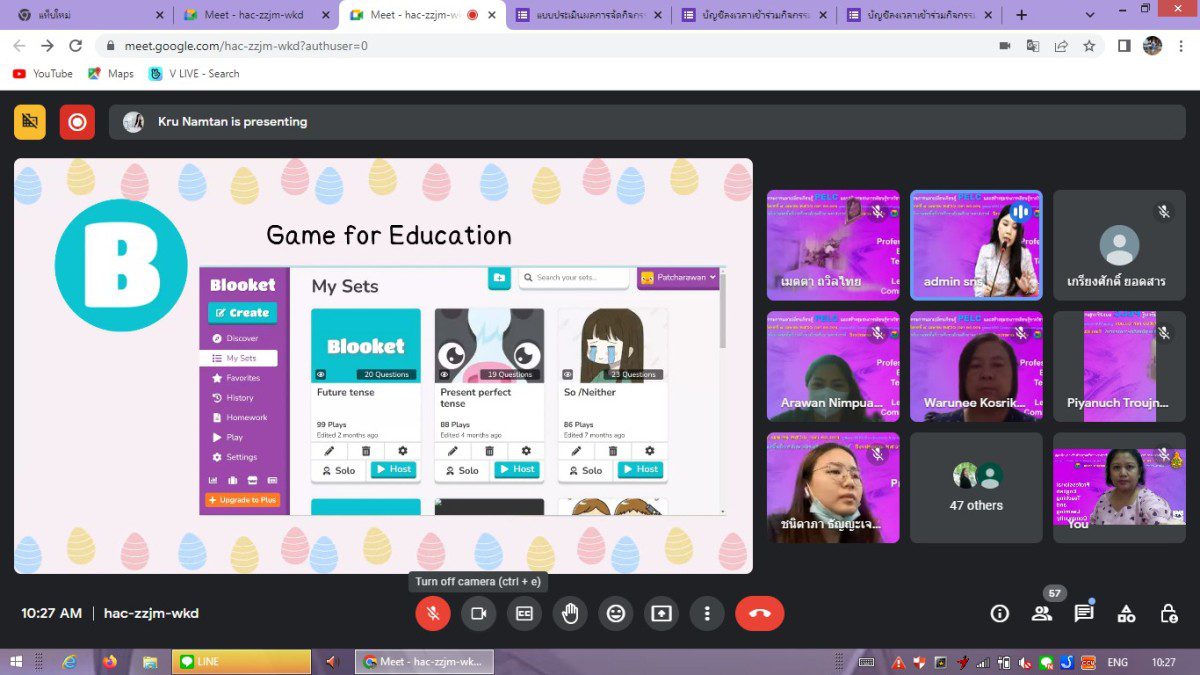Select Warunee Kosrik participant tile

pyautogui.click(x=976, y=366)
